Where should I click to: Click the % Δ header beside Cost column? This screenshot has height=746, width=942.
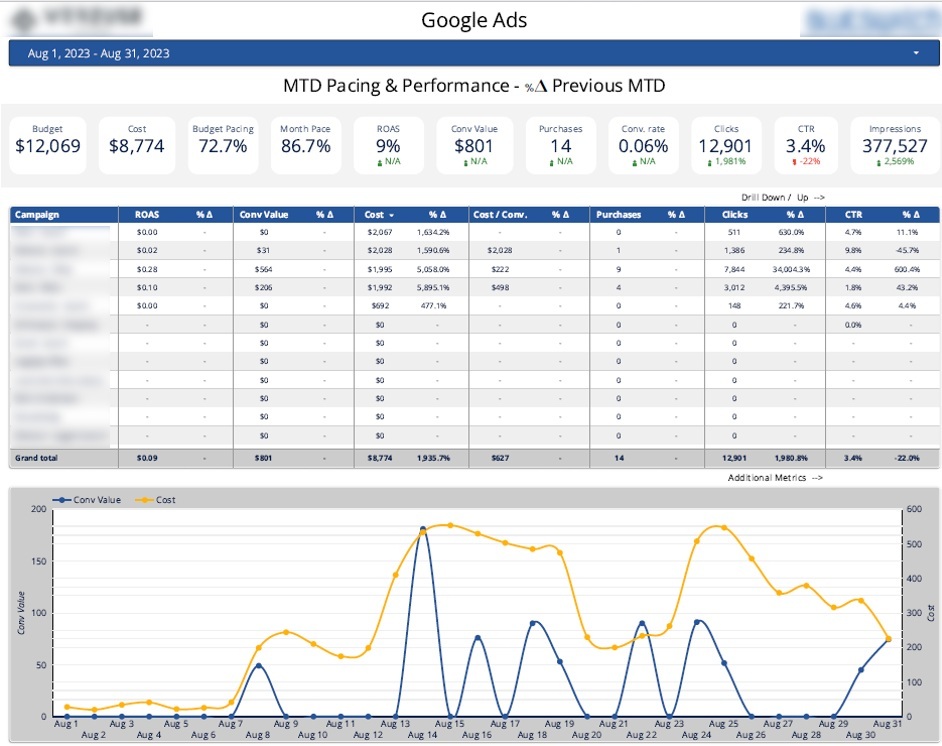(437, 214)
